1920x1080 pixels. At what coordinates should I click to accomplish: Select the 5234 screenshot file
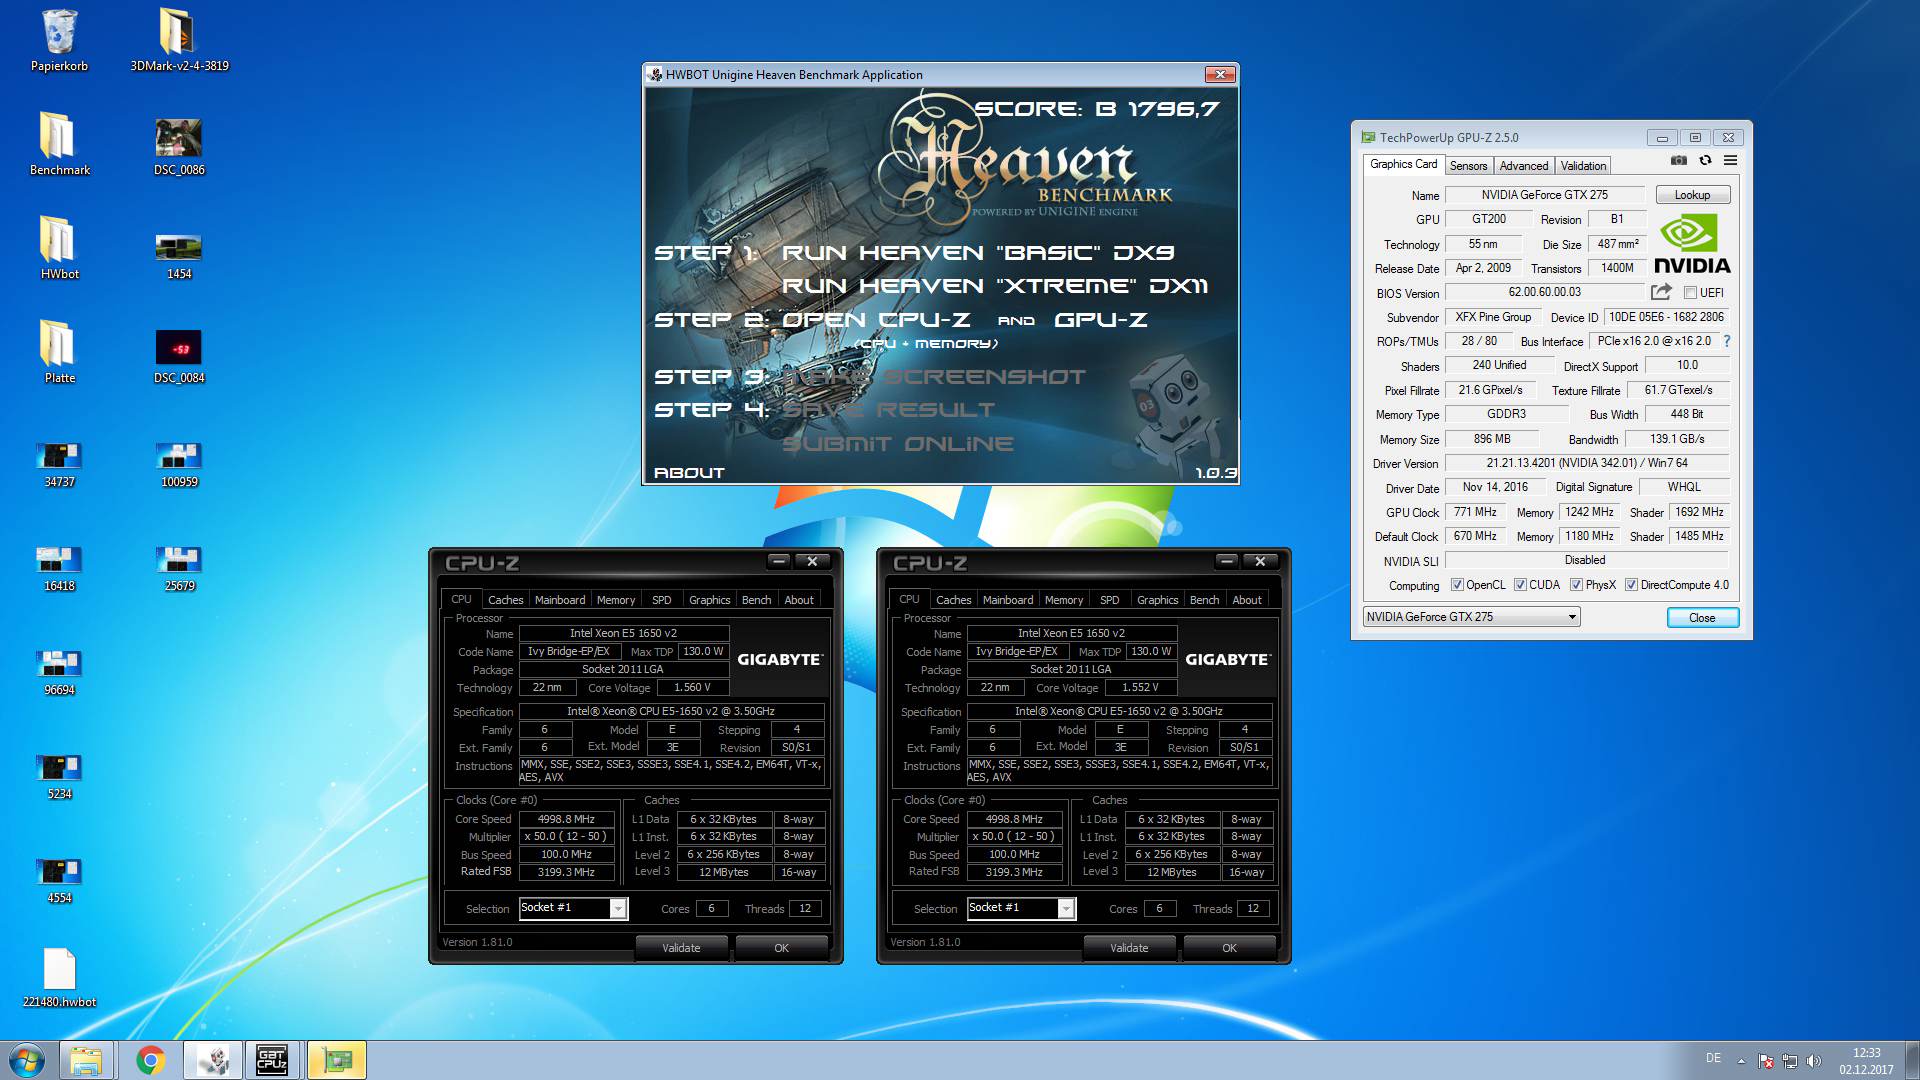tap(59, 776)
